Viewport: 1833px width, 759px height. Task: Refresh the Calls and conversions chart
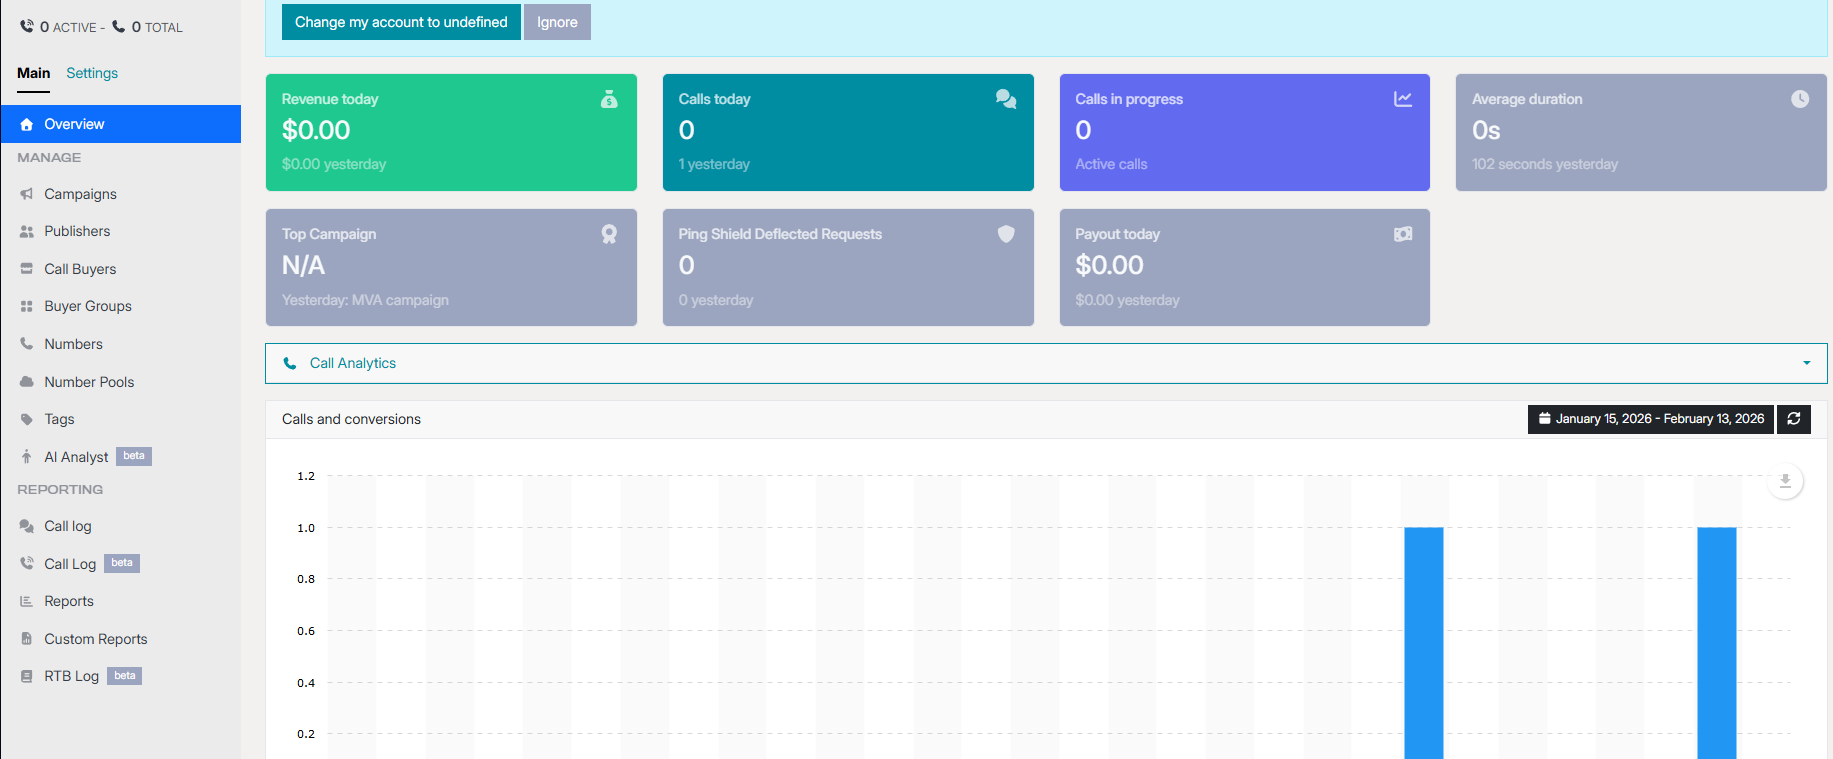point(1794,419)
